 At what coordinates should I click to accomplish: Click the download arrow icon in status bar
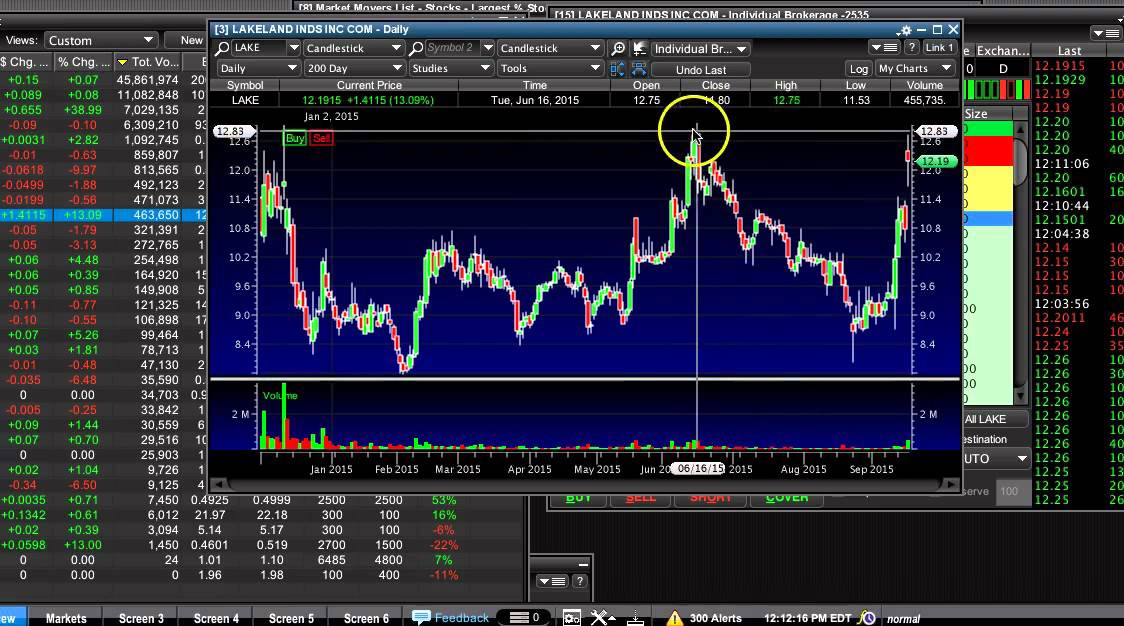click(x=635, y=617)
